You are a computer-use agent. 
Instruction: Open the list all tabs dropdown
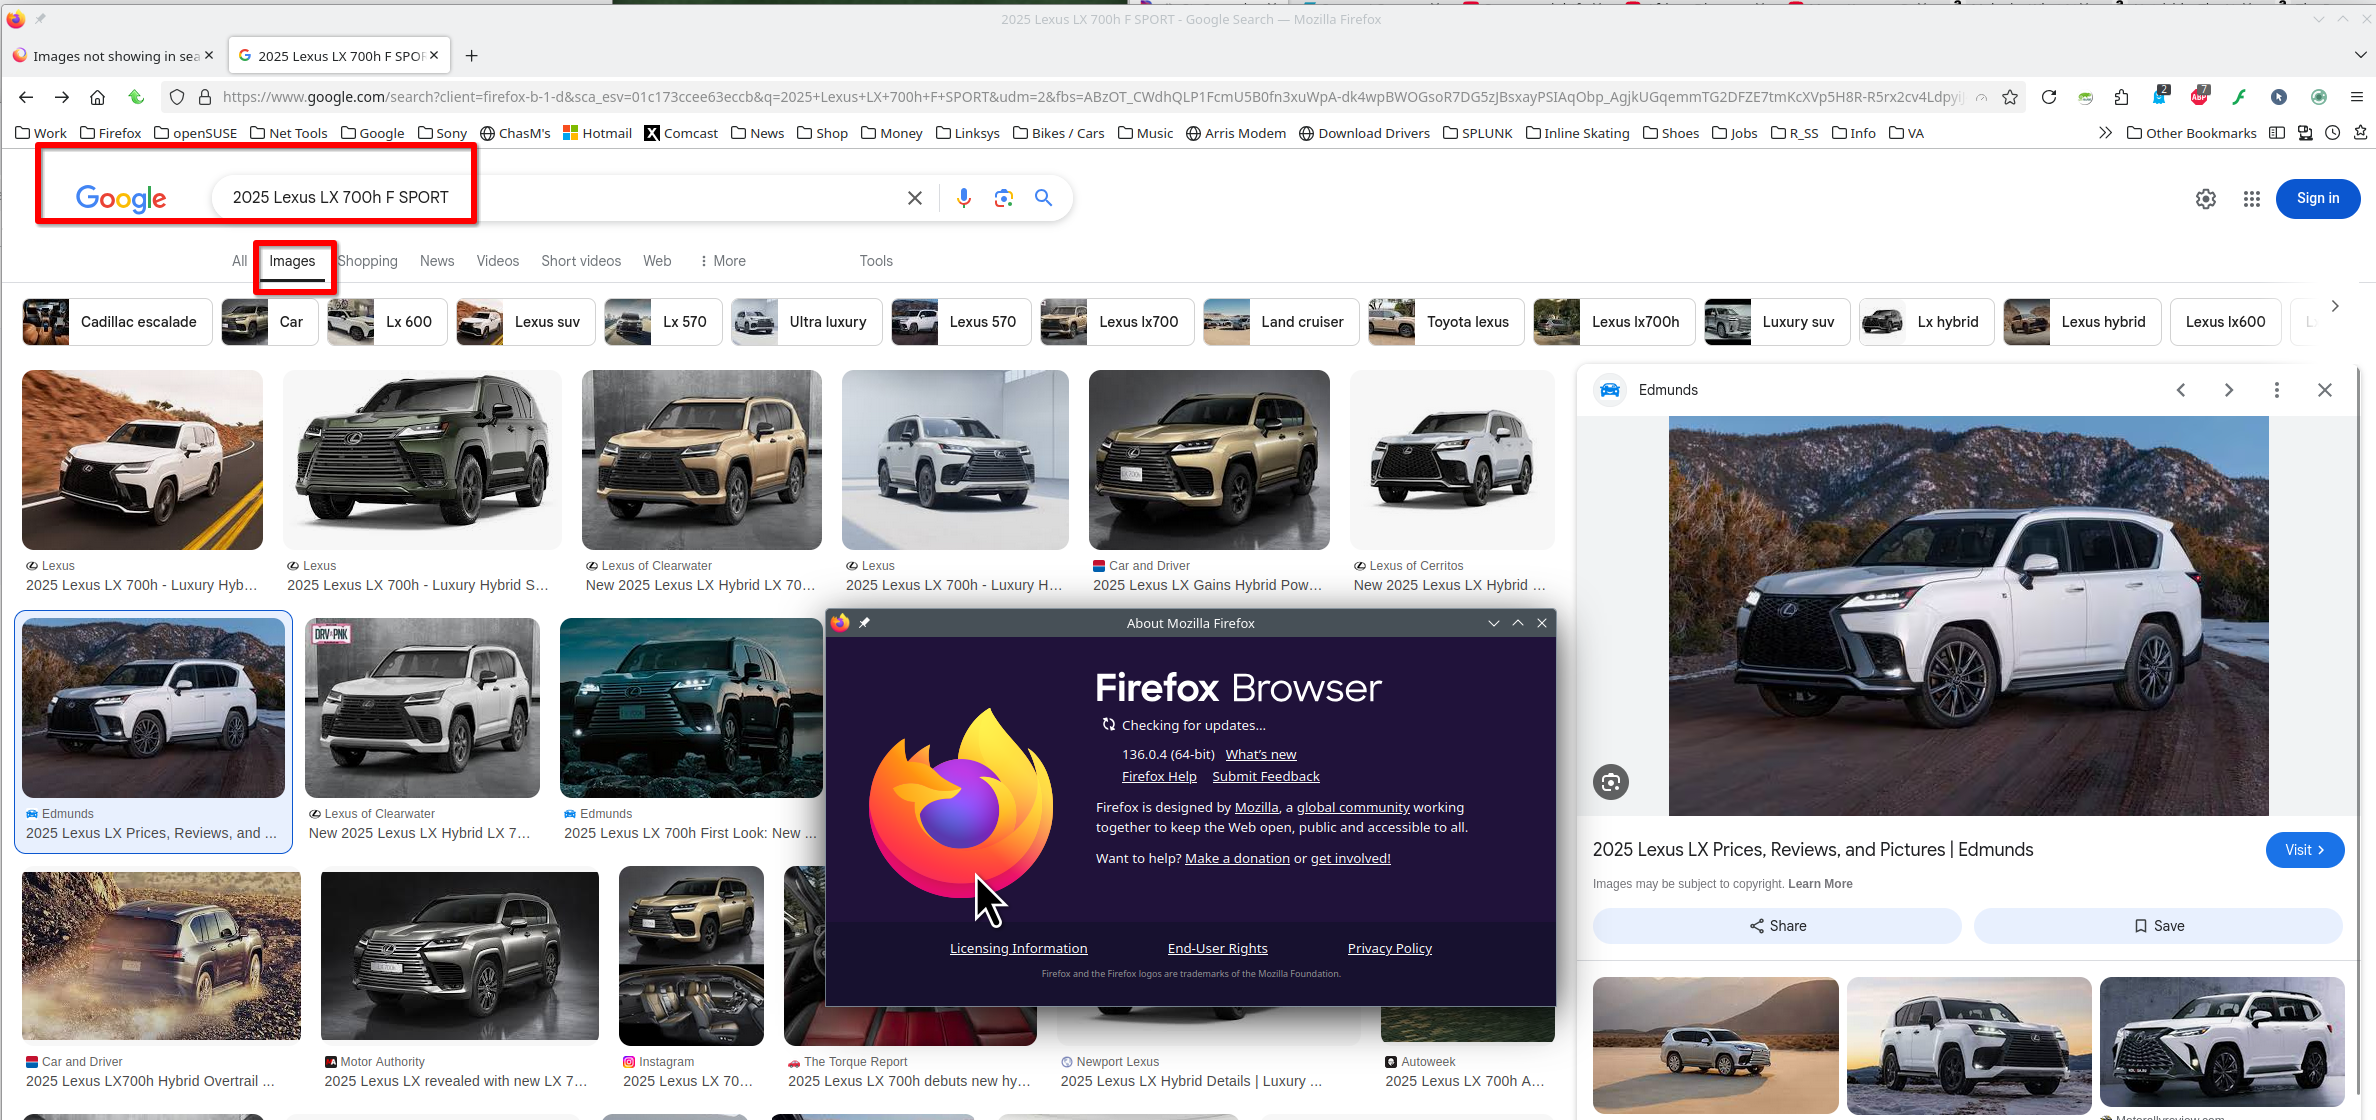[x=2360, y=55]
